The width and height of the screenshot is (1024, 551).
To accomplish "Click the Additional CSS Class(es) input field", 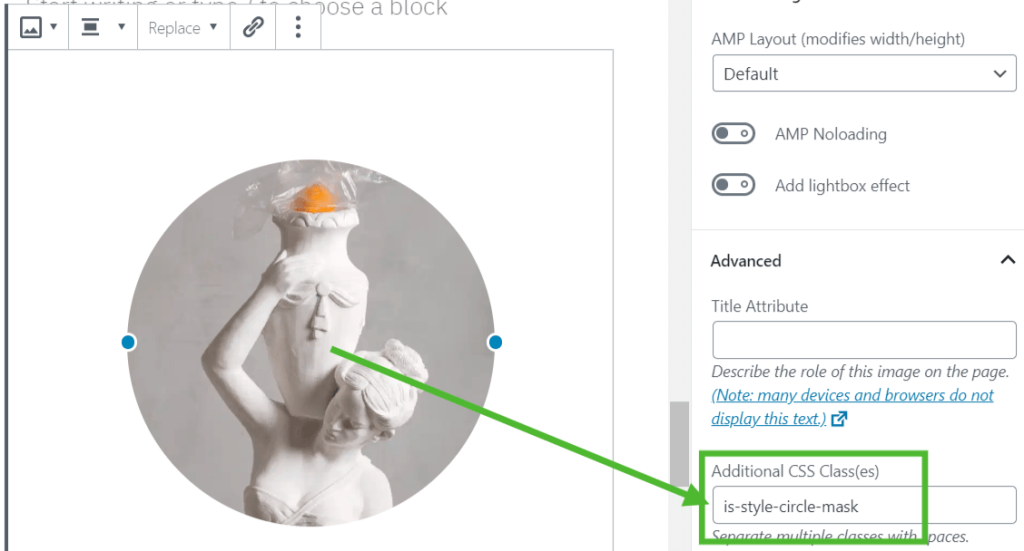I will click(864, 505).
